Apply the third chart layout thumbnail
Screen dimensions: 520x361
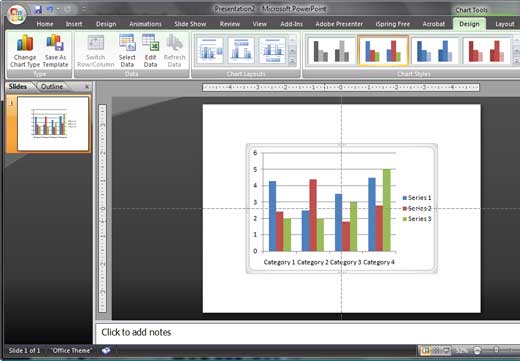272,50
